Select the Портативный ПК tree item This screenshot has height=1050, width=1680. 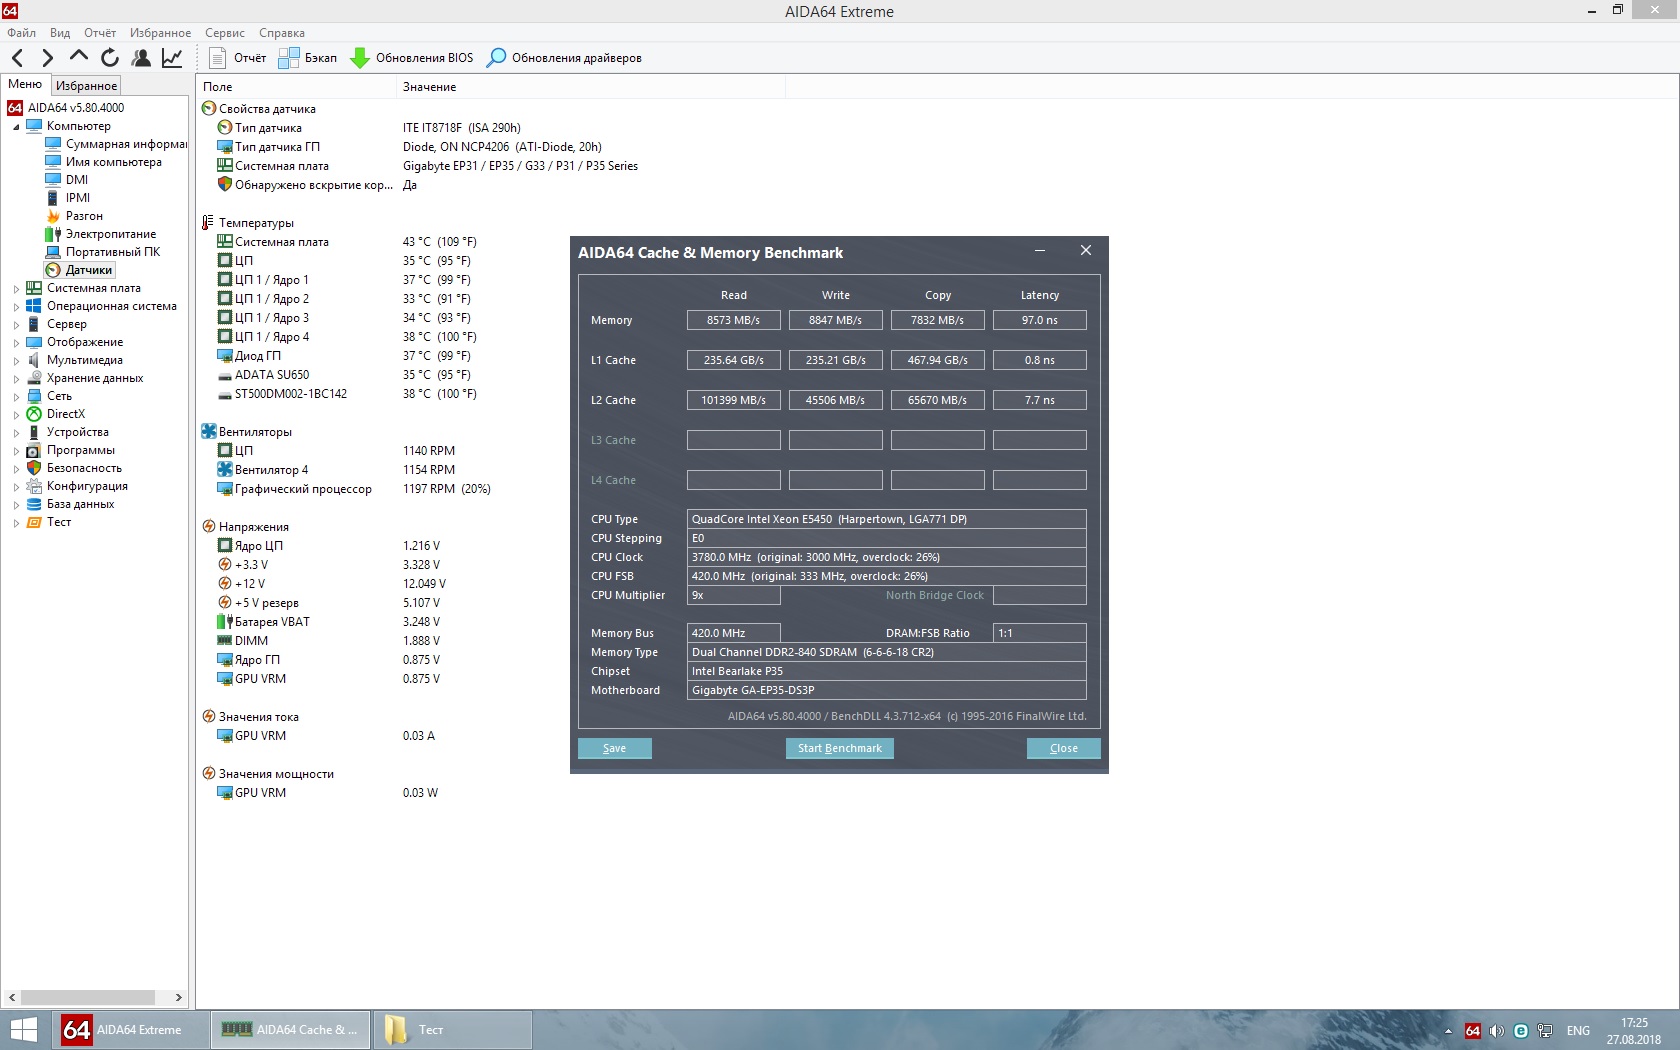point(113,252)
